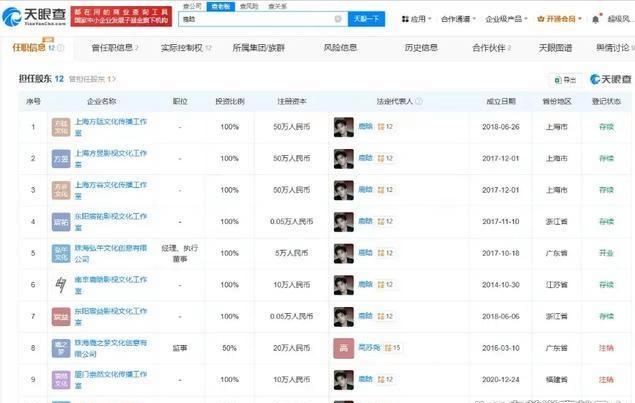Open company name link in row 5

(111, 253)
